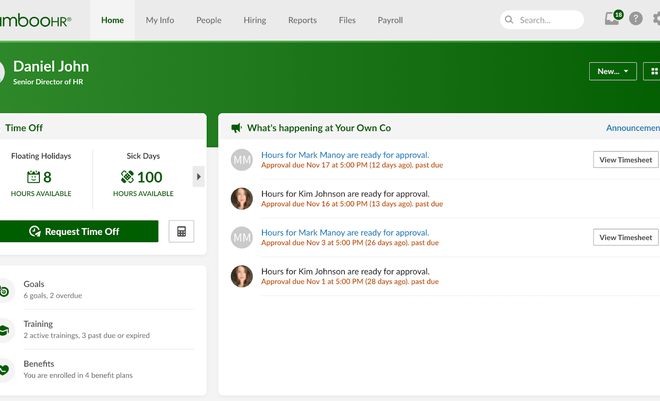Viewport: 660px width, 401px height.
Task: Open the help question mark icon
Action: click(x=636, y=19)
